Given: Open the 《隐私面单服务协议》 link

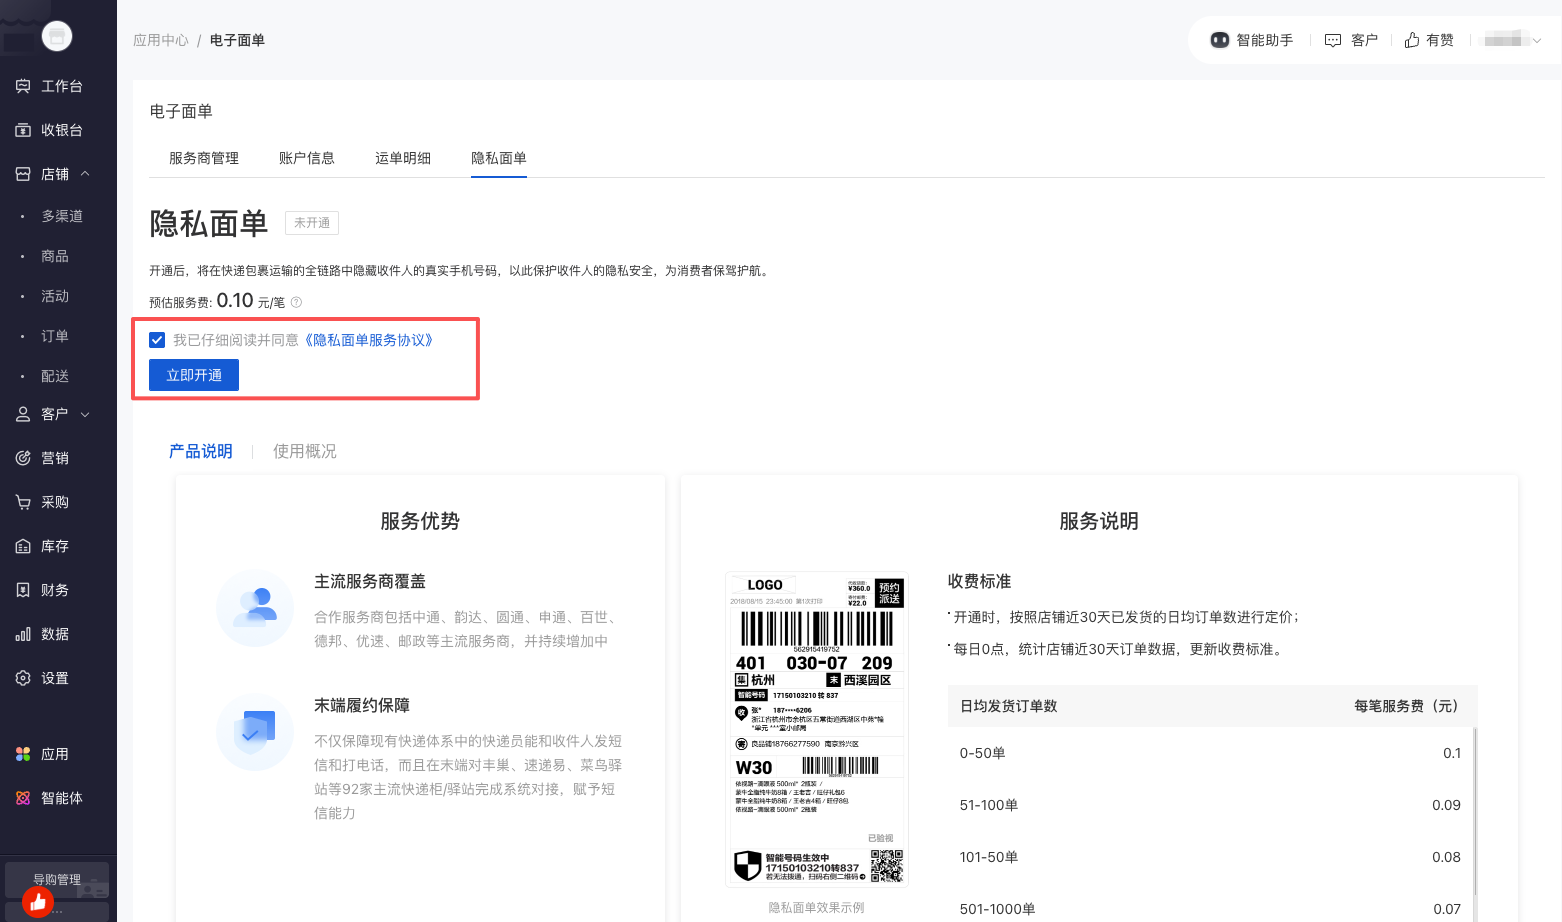Looking at the screenshot, I should pyautogui.click(x=369, y=340).
